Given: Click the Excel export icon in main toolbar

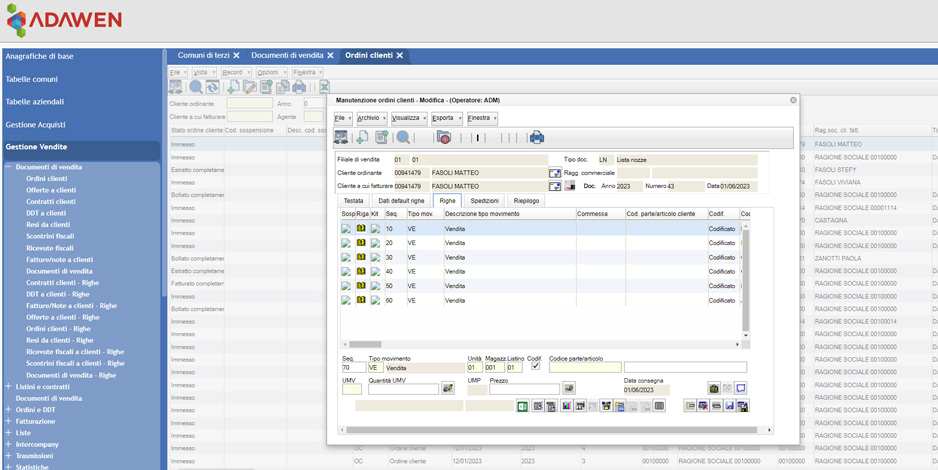Looking at the screenshot, I should click(324, 88).
